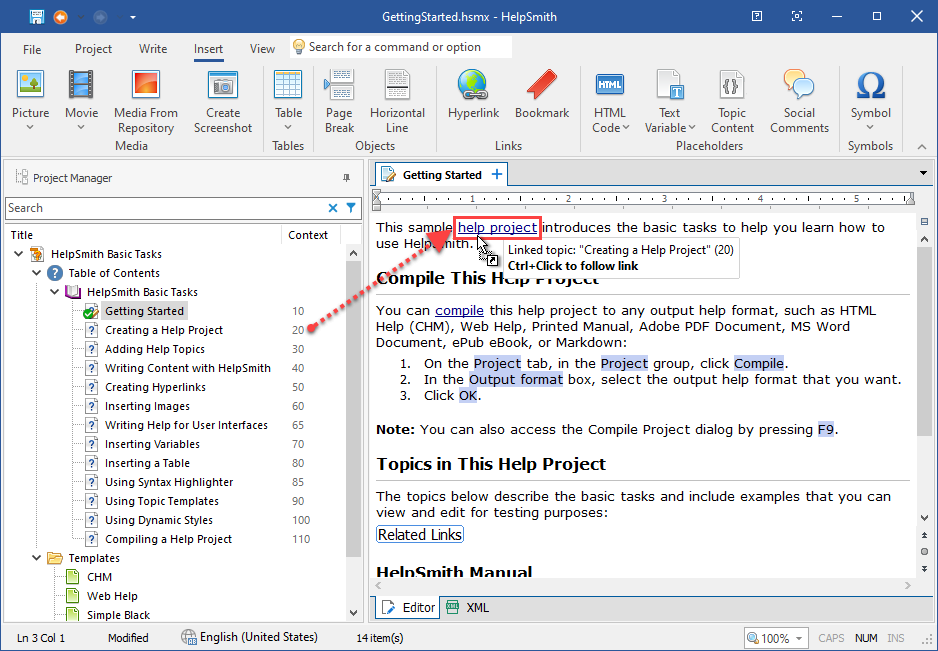This screenshot has height=651, width=938.
Task: Click the Save icon in title bar
Action: click(36, 17)
